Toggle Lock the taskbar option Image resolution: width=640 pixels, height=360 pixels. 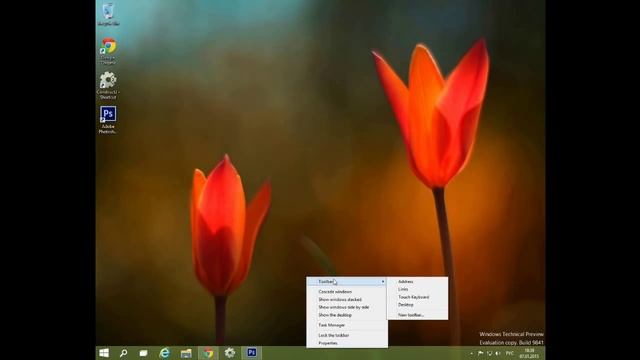point(346,336)
